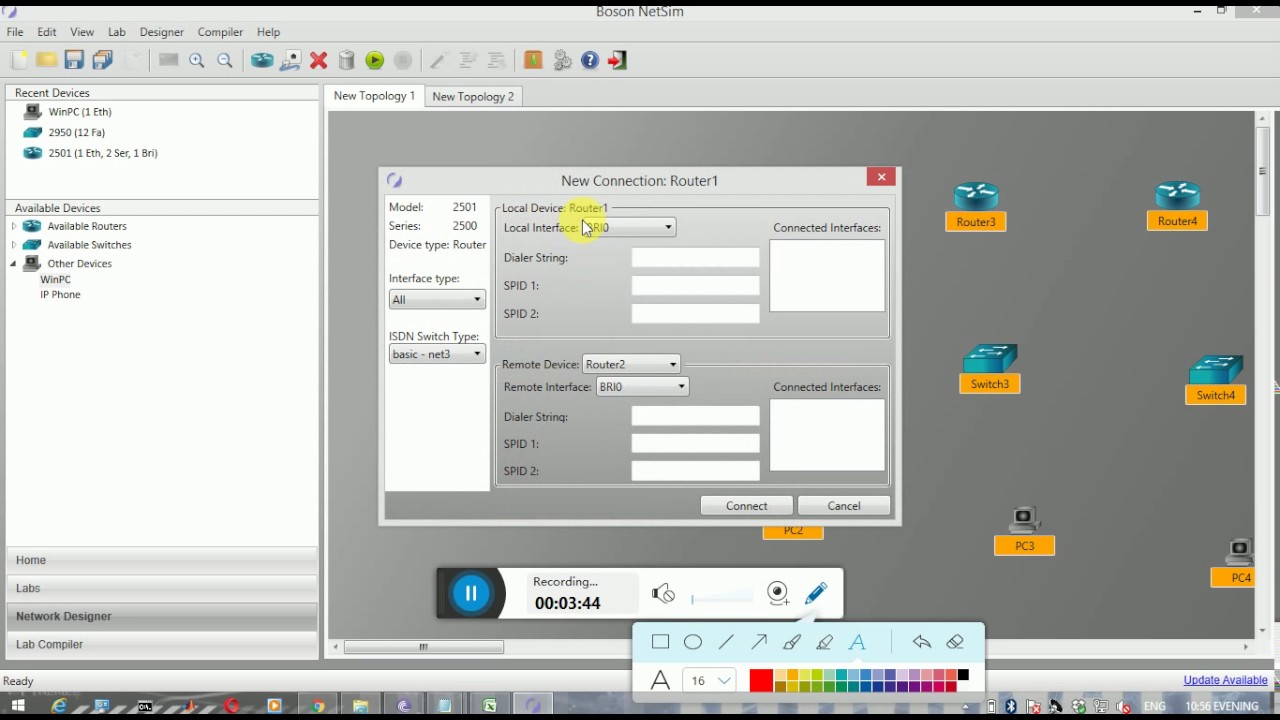Toggle the webcam icon in recorder
The width and height of the screenshot is (1280, 720).
pyautogui.click(x=778, y=593)
